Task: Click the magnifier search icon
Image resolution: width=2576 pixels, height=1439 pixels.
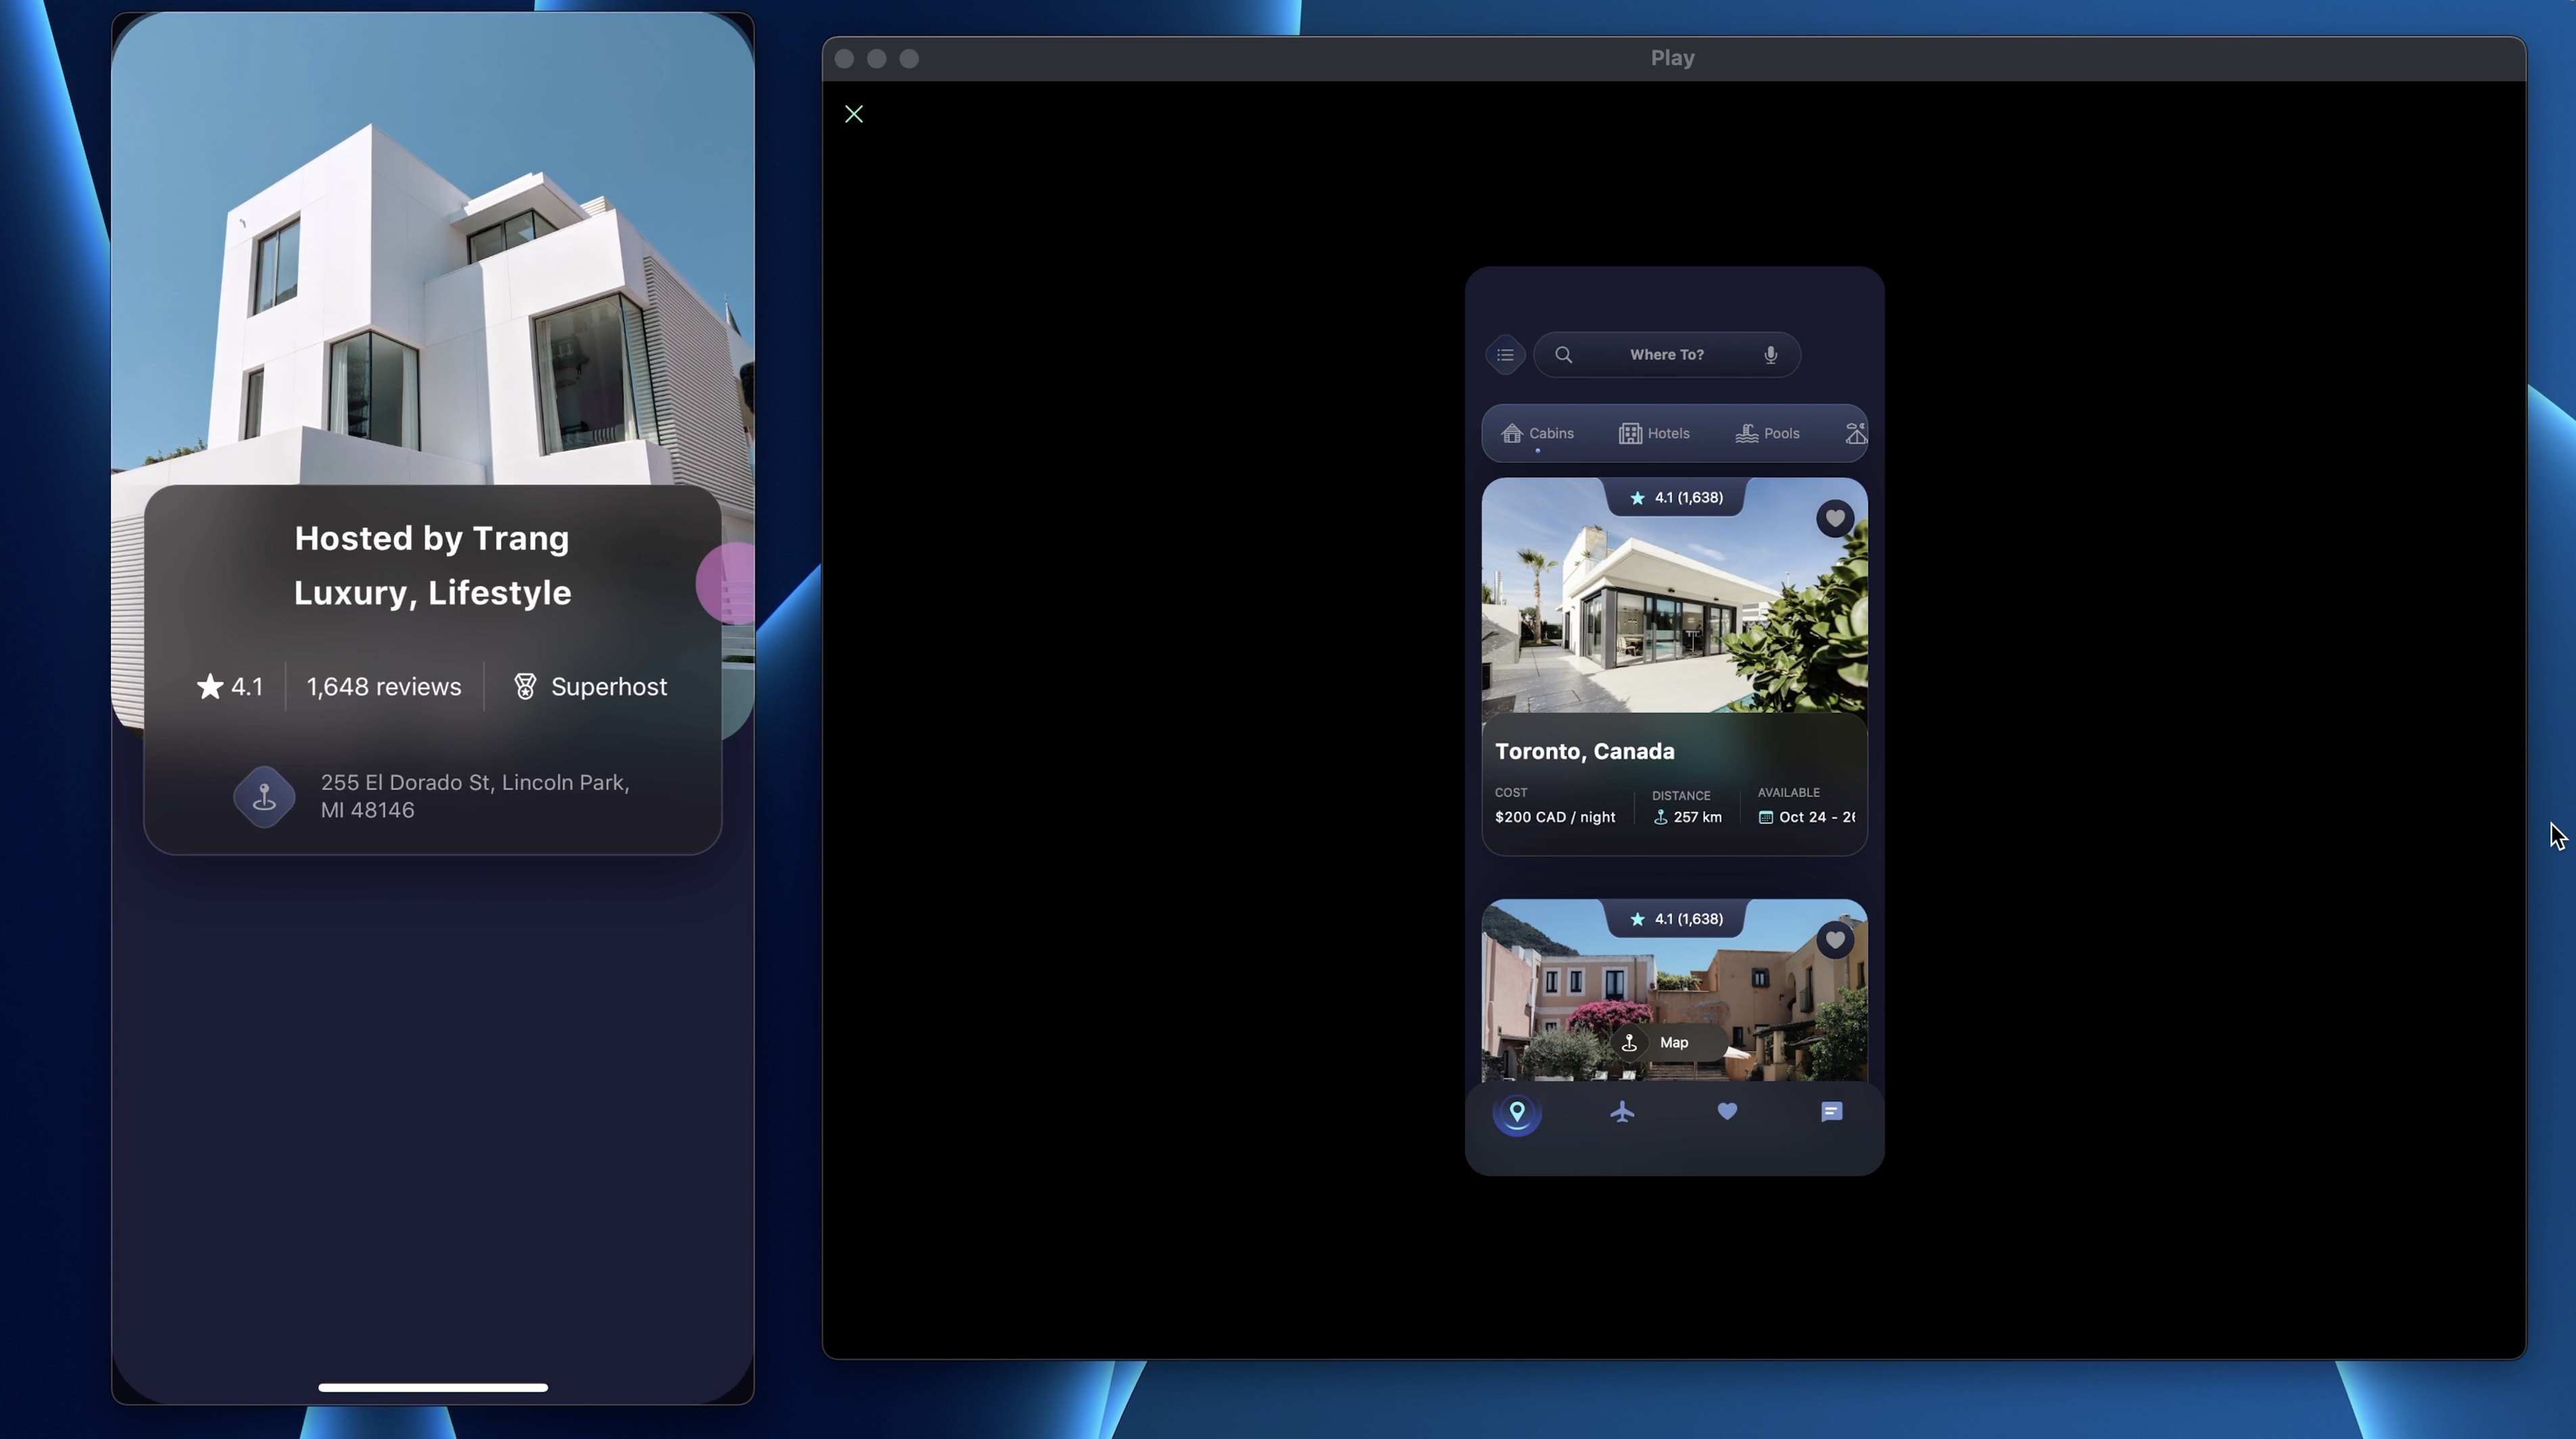Action: pos(1564,355)
